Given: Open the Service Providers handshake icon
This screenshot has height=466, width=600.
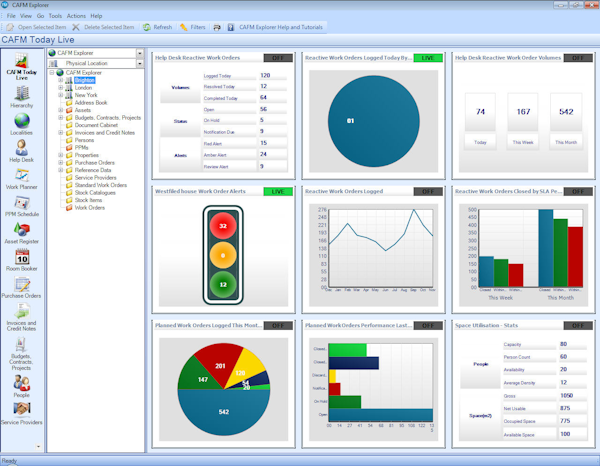Looking at the screenshot, I should (22, 409).
